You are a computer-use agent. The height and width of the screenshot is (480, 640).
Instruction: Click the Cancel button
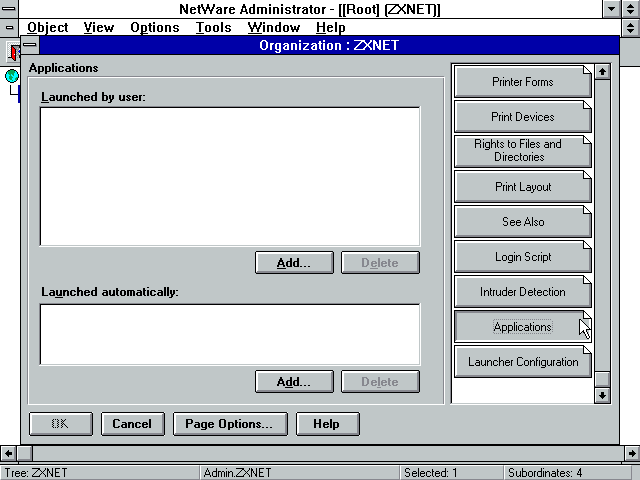(133, 424)
